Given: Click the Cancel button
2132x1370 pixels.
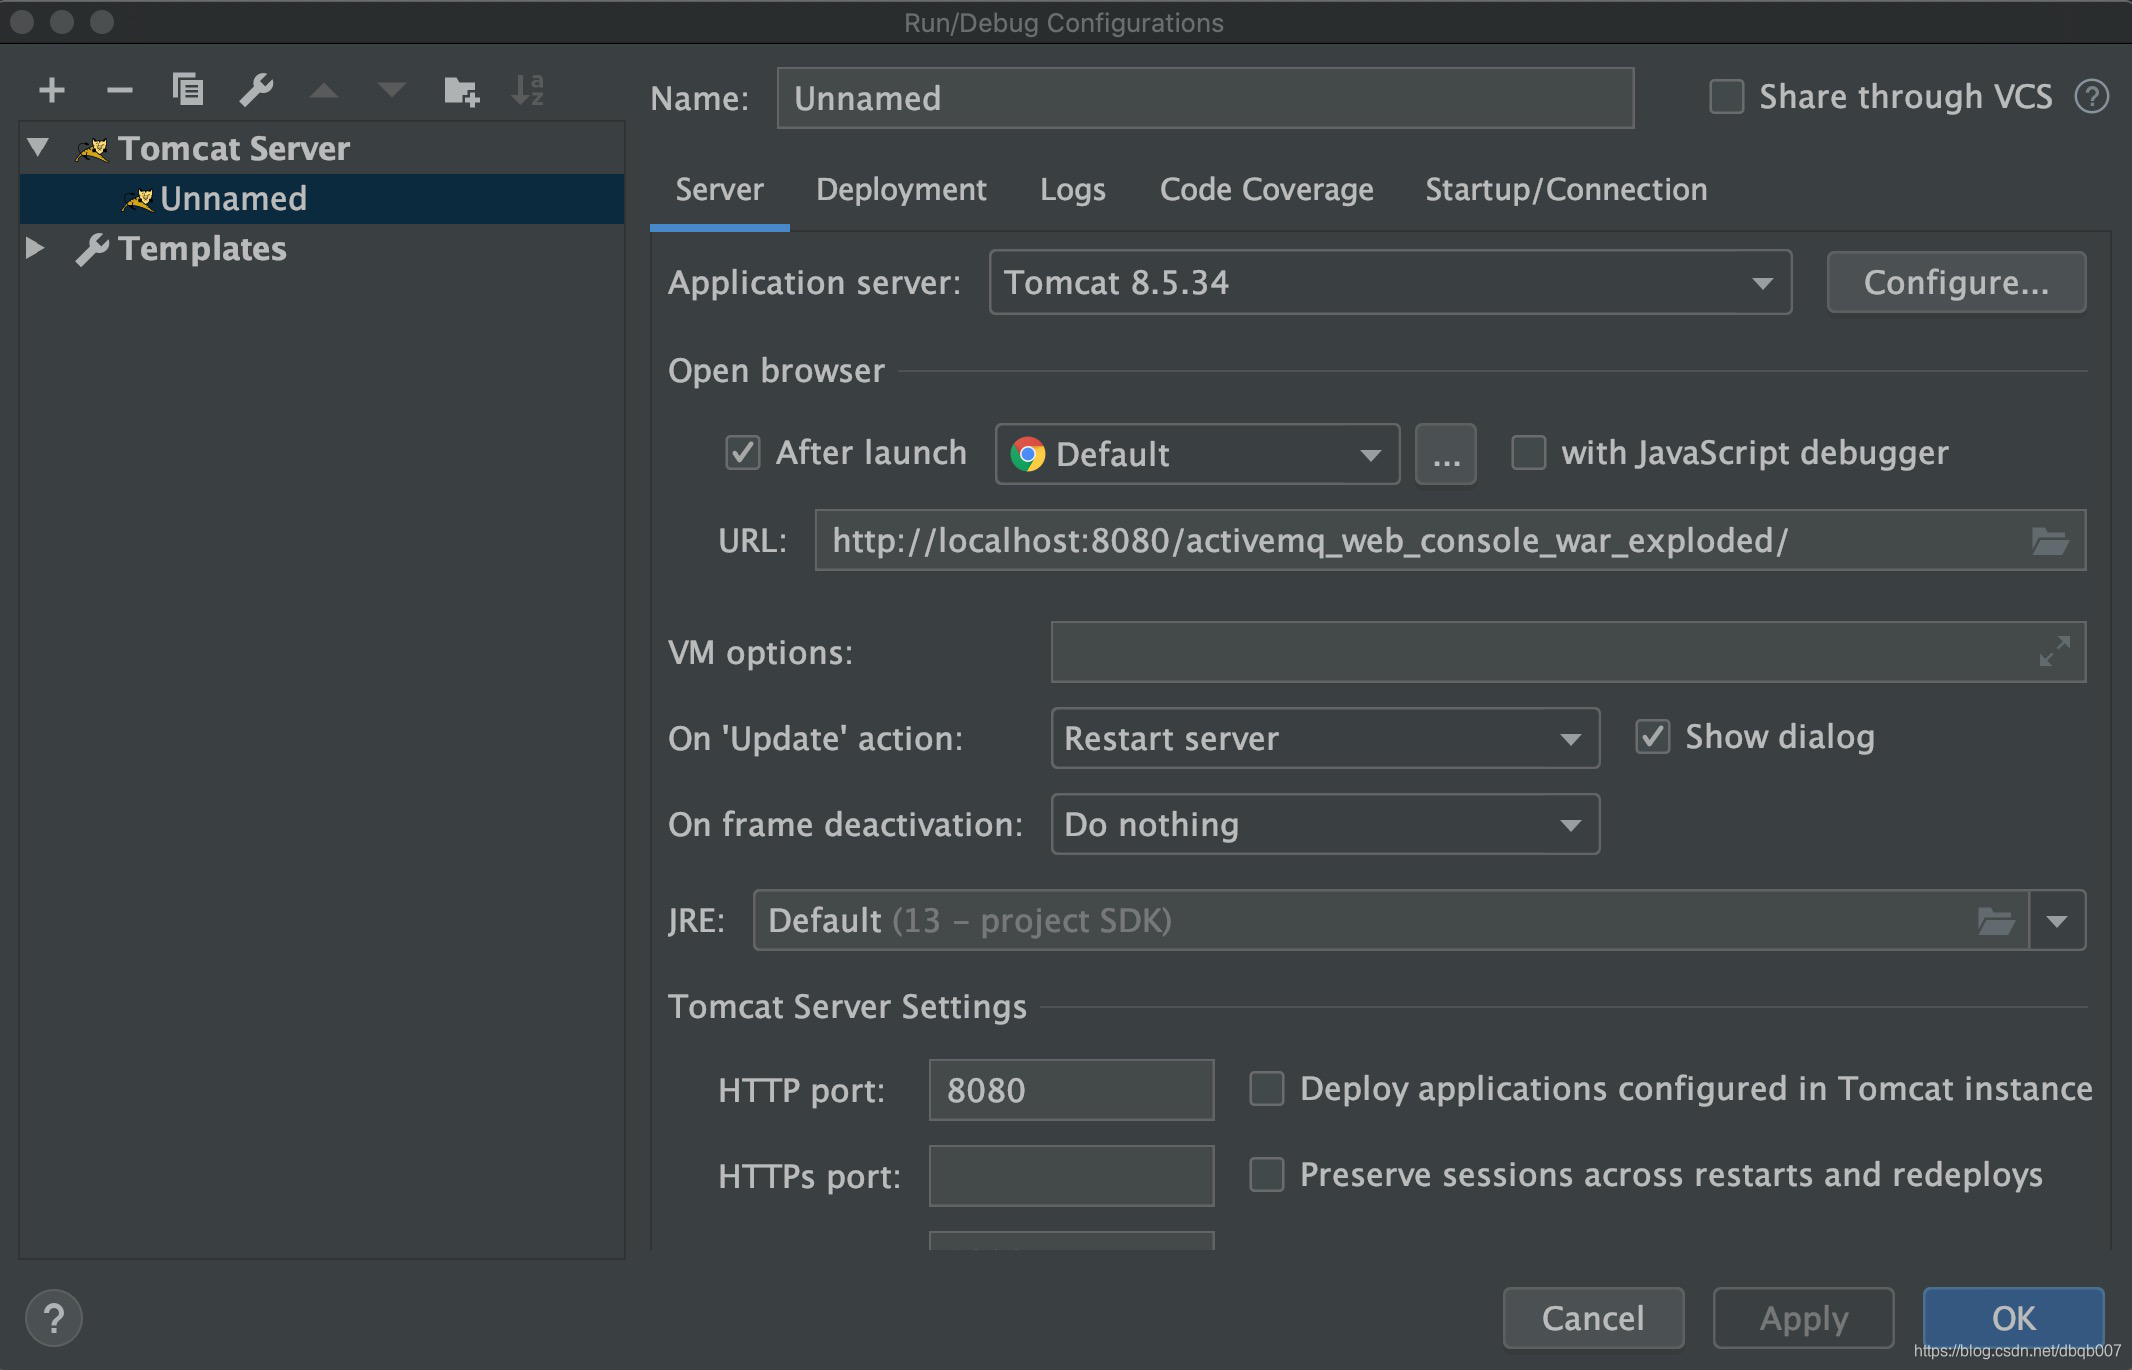Looking at the screenshot, I should tap(1593, 1318).
